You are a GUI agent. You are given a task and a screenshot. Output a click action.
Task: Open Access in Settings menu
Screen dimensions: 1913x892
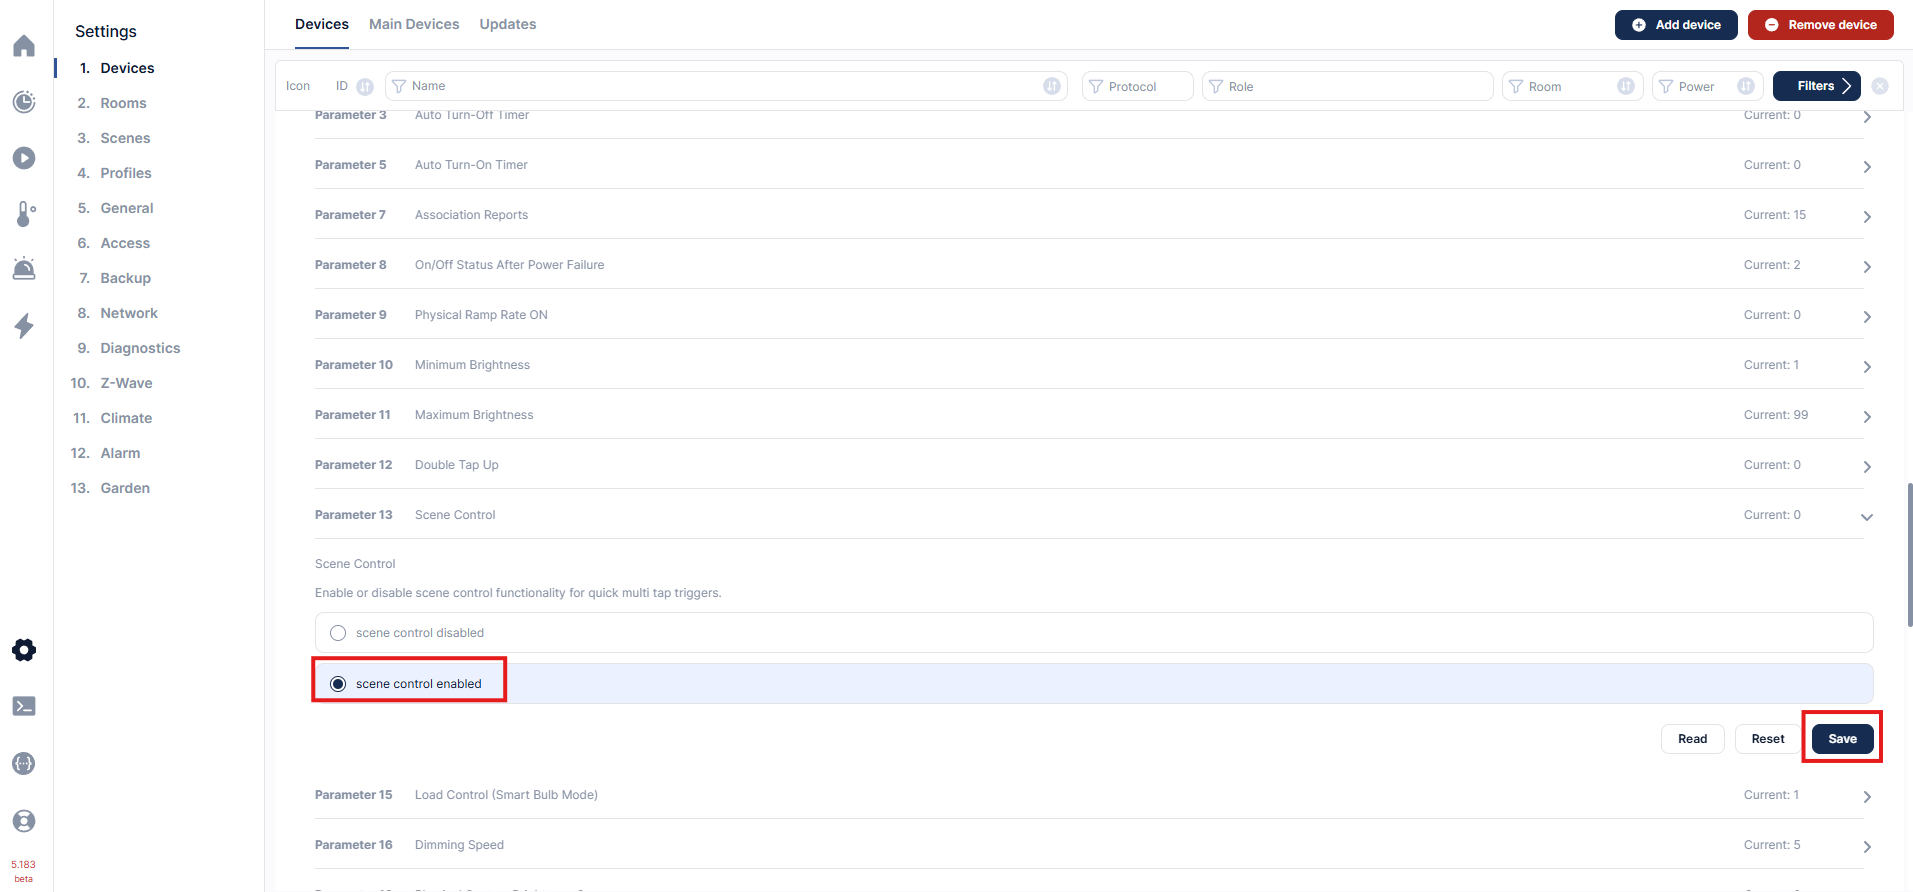[125, 243]
